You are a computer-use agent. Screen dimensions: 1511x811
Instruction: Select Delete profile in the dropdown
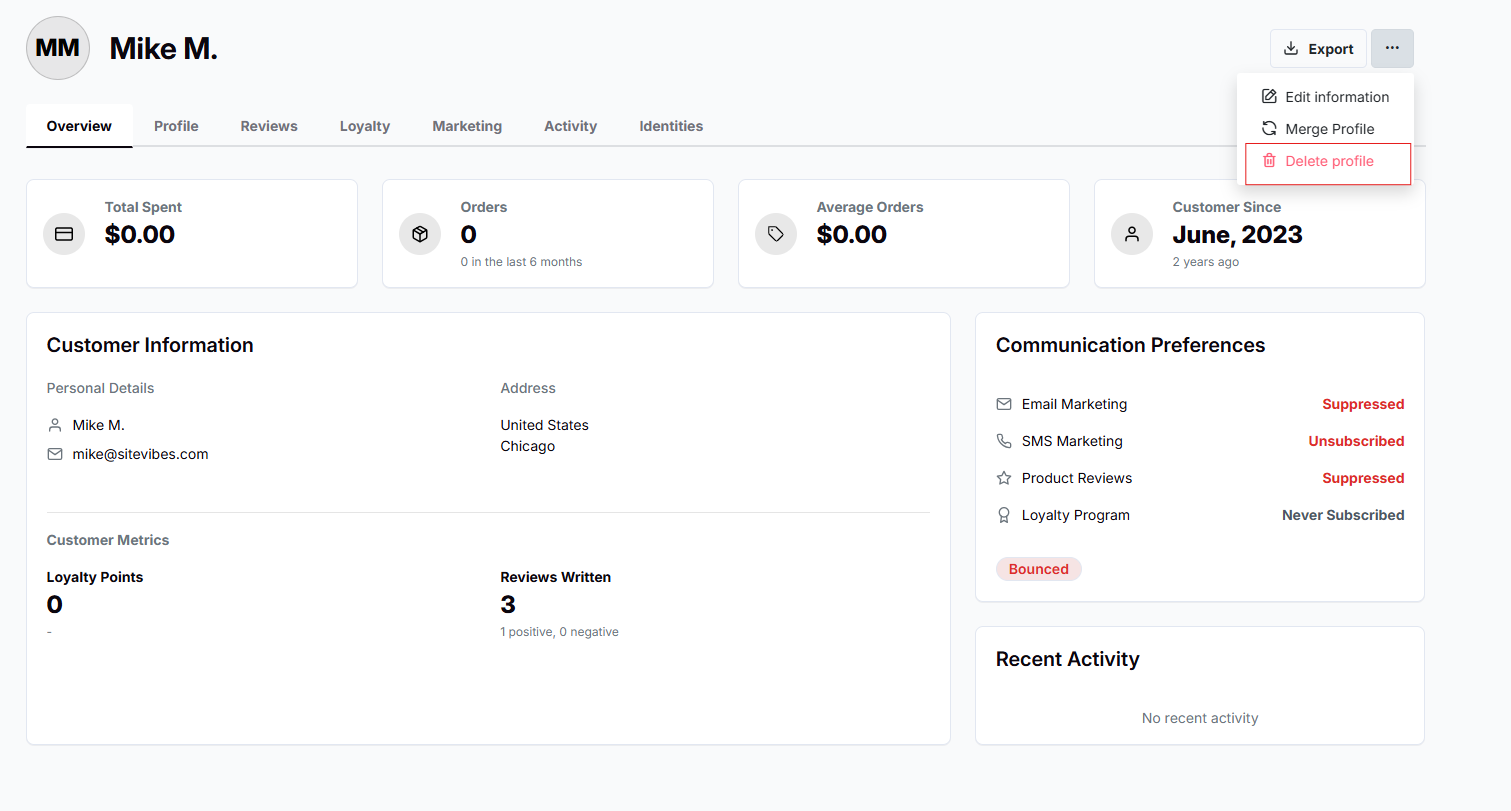[1326, 162]
